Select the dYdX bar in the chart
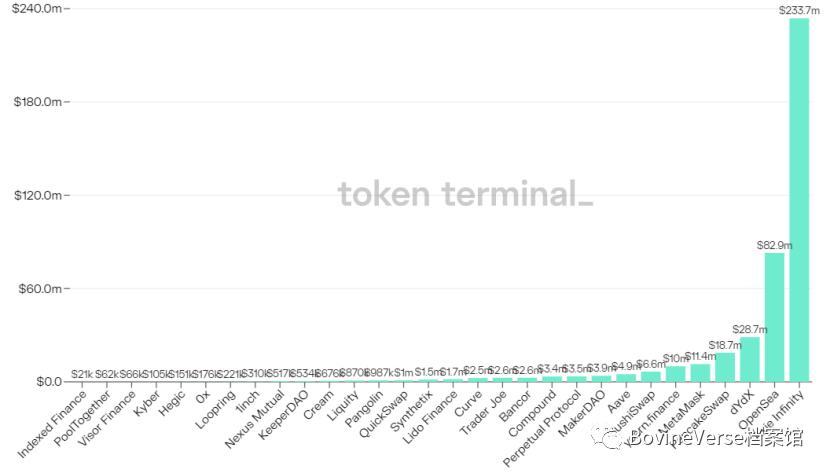The image size is (830, 473). click(750, 359)
